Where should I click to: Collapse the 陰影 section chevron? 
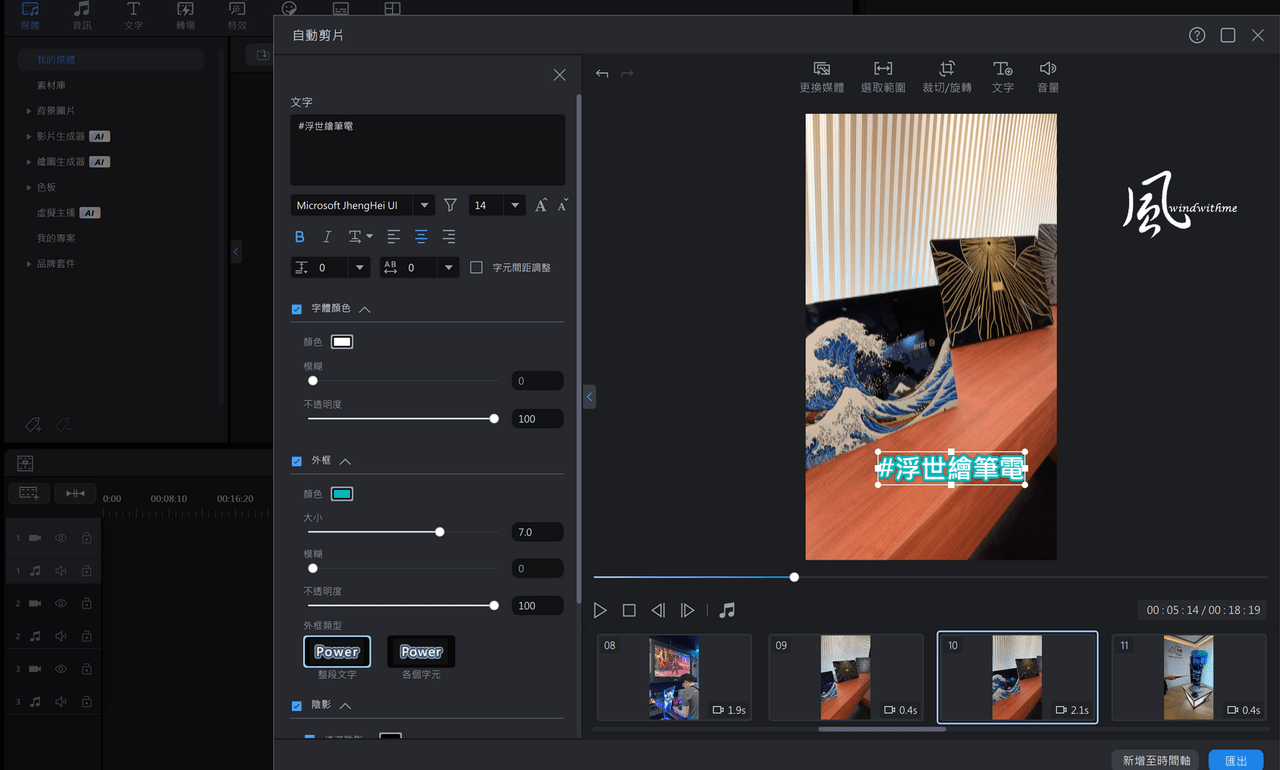pyautogui.click(x=345, y=705)
